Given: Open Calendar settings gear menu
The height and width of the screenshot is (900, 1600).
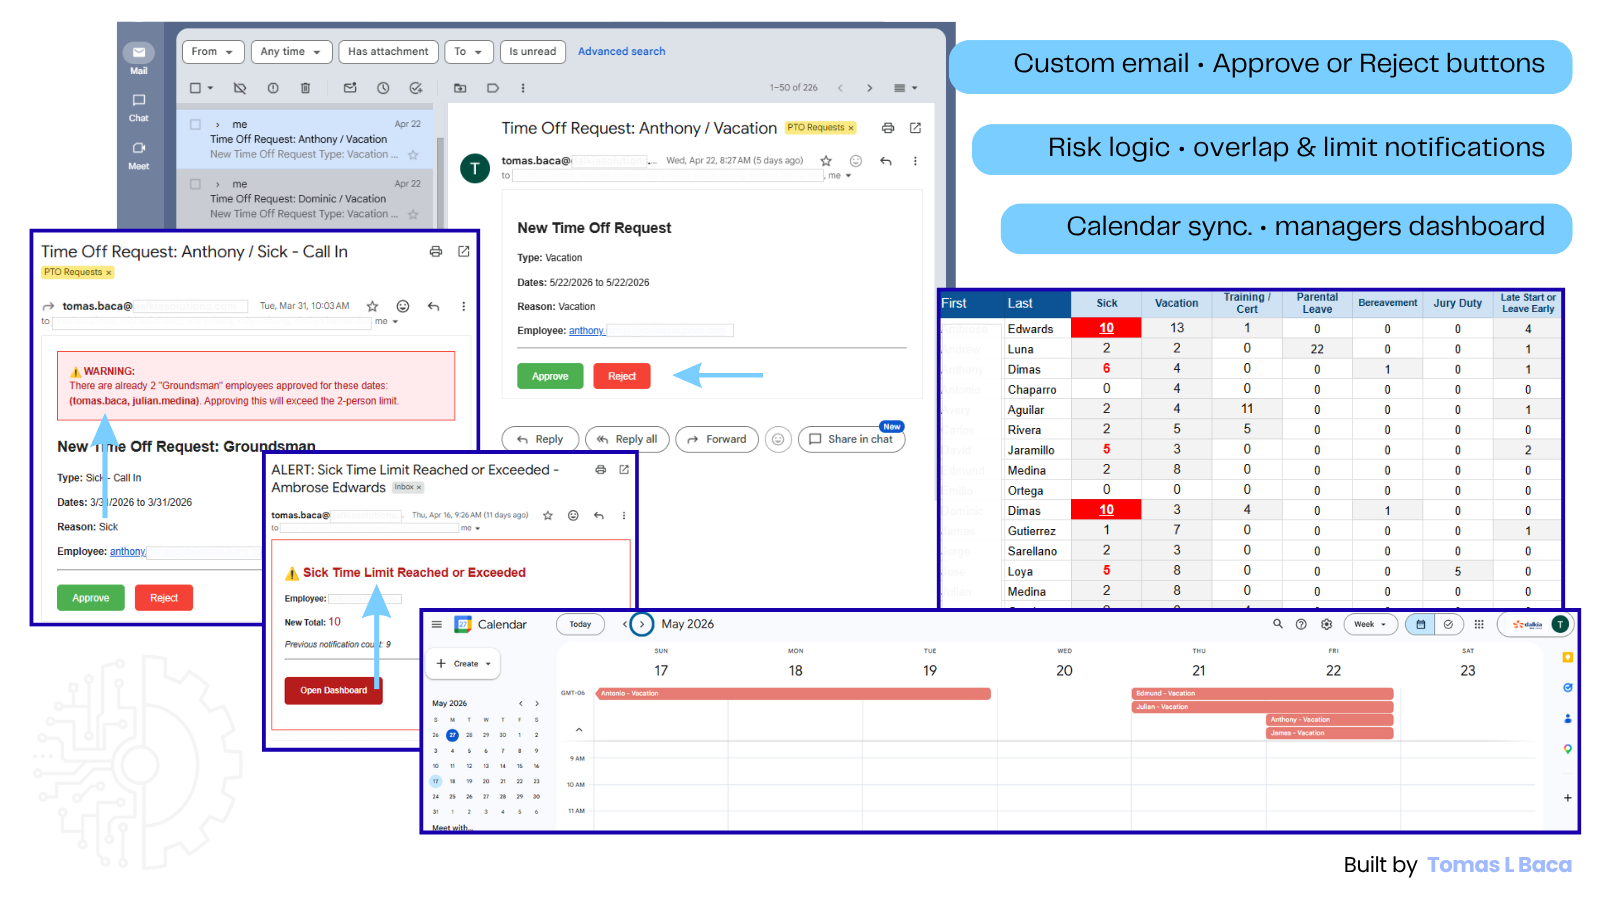Looking at the screenshot, I should click(1326, 624).
